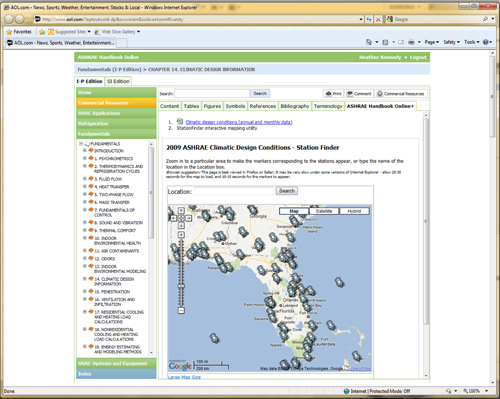Open Suggested Sites dropdown

coord(69,32)
